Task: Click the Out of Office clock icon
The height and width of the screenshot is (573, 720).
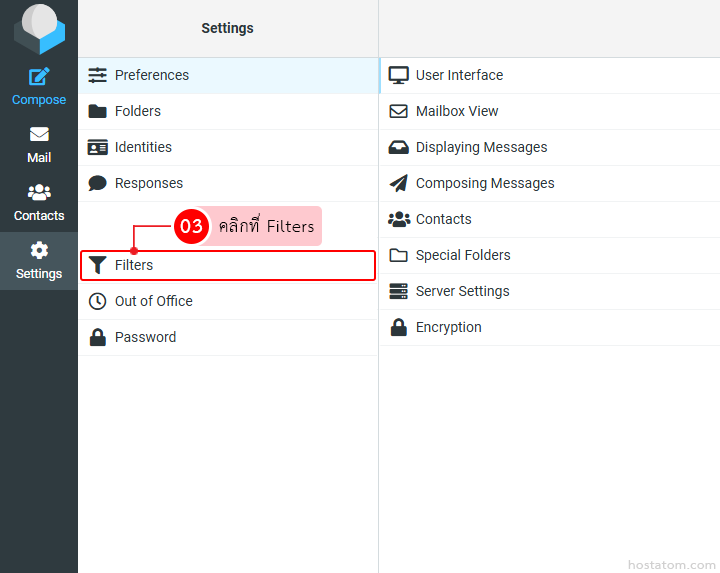Action: 97,301
